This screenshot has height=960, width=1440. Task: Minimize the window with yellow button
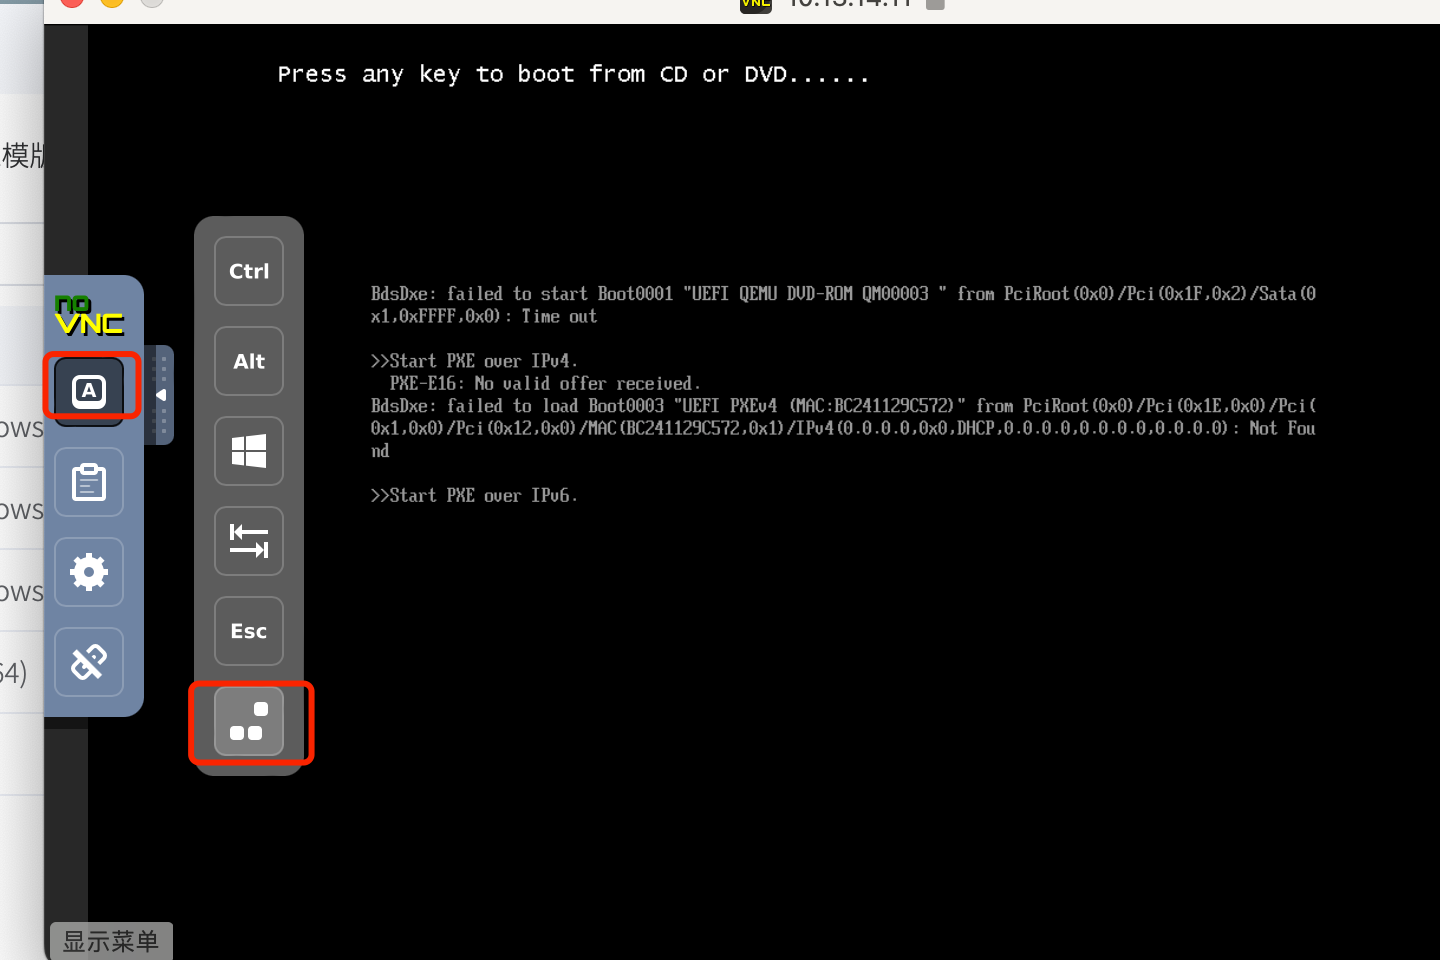point(112,2)
